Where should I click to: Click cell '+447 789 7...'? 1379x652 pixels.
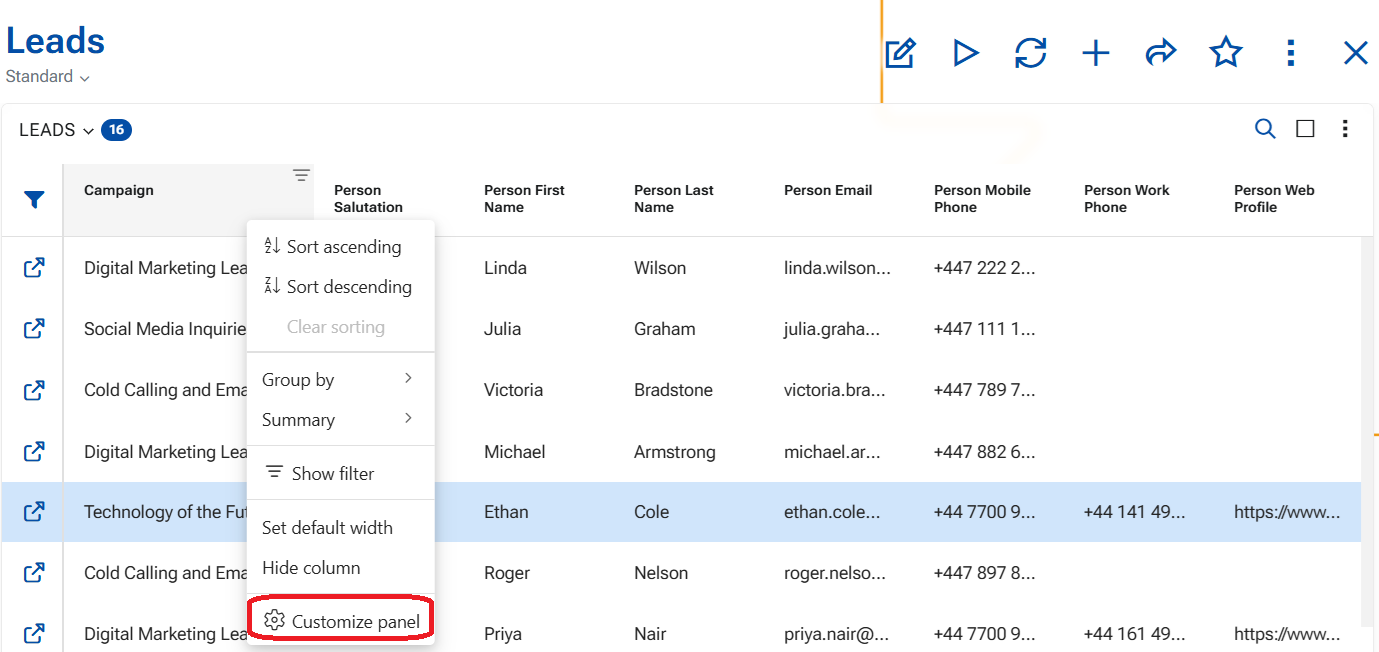(984, 390)
